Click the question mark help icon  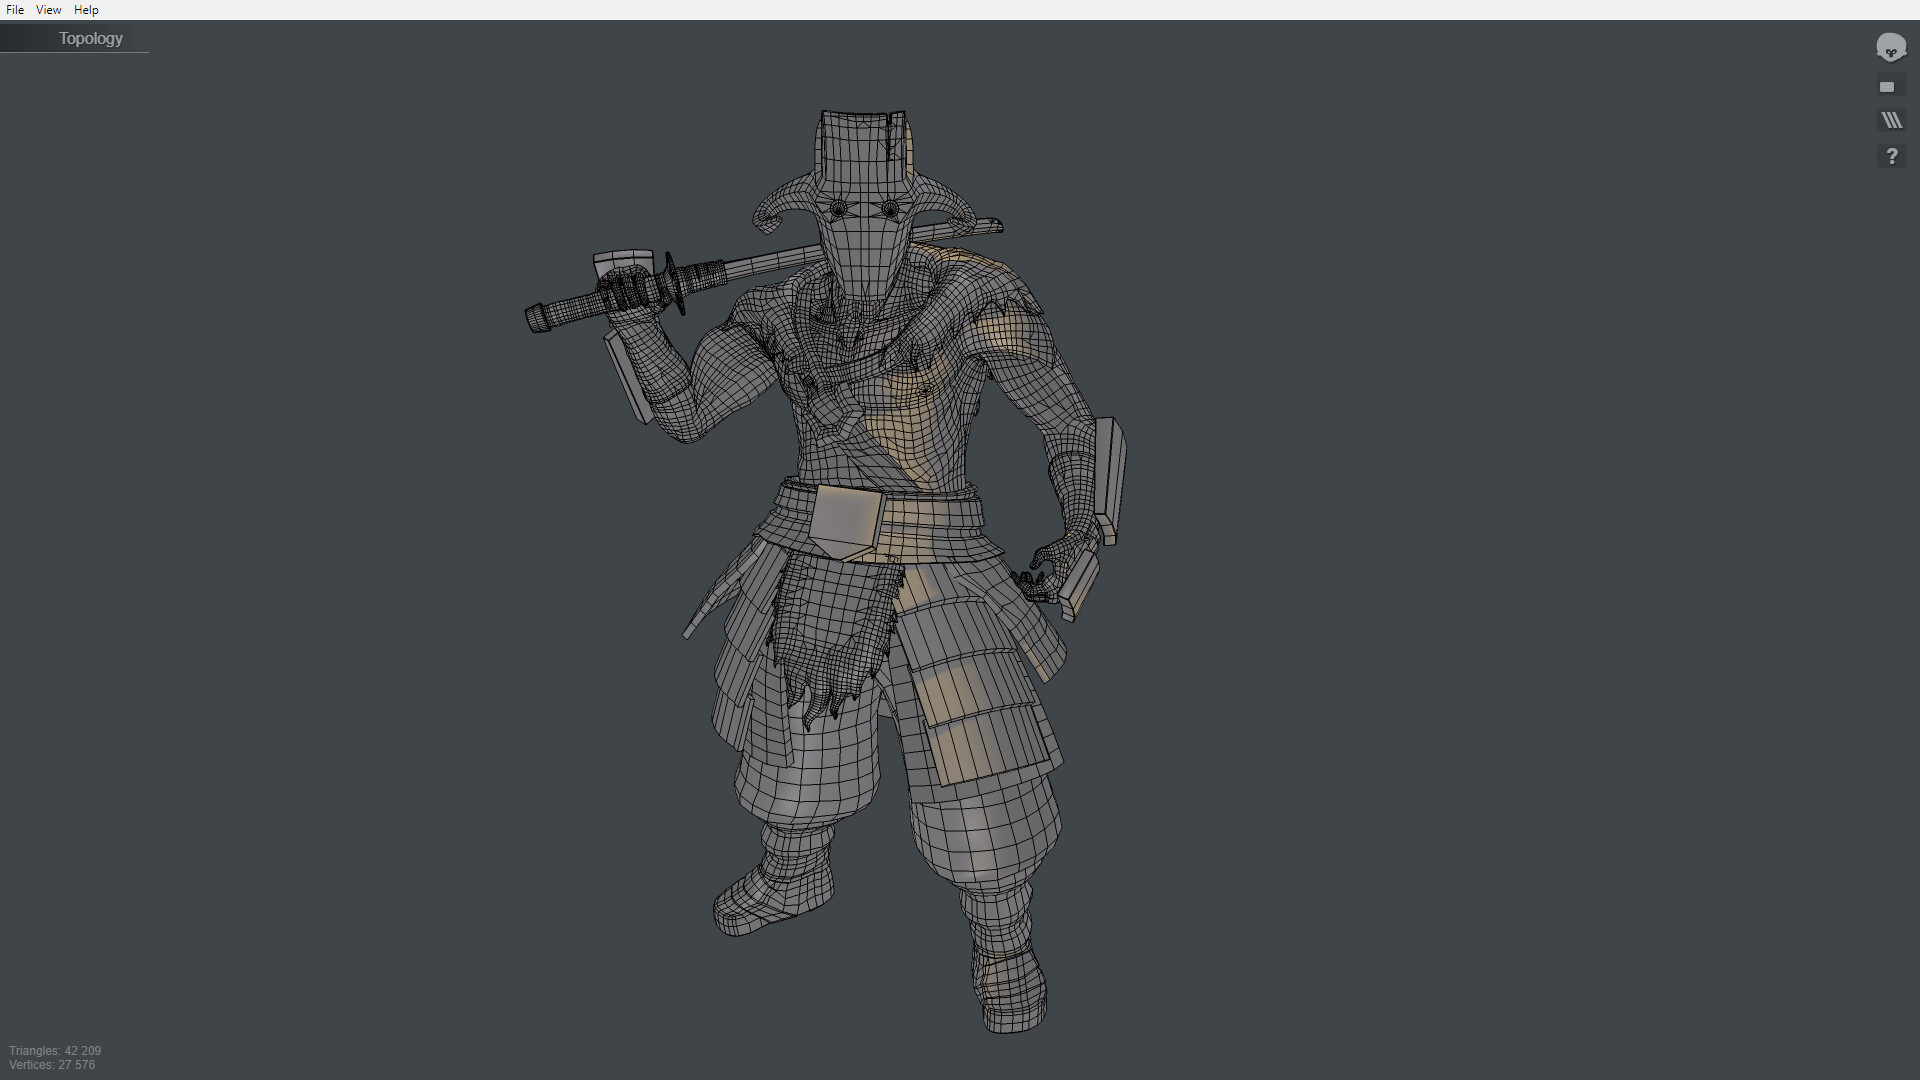(x=1891, y=156)
